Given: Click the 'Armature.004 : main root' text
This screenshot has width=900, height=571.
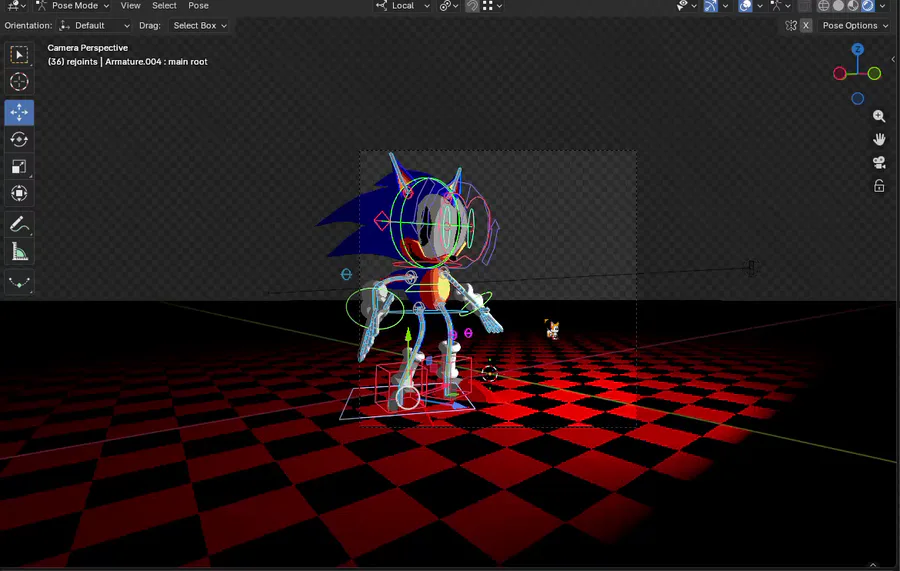Looking at the screenshot, I should tap(156, 61).
